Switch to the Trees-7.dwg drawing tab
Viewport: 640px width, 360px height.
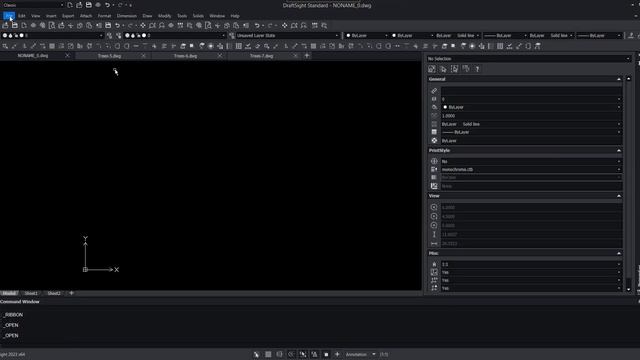tap(261, 56)
